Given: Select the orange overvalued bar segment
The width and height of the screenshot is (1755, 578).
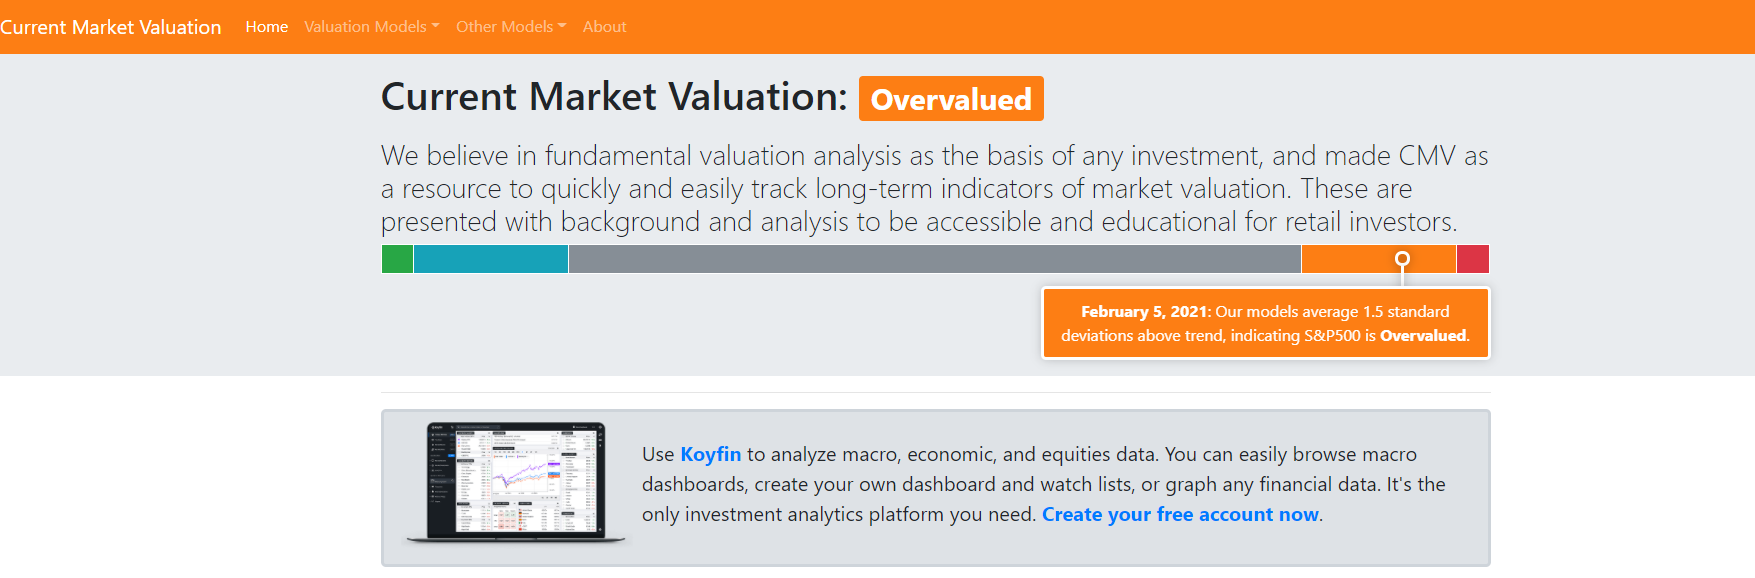Looking at the screenshot, I should coord(1378,259).
